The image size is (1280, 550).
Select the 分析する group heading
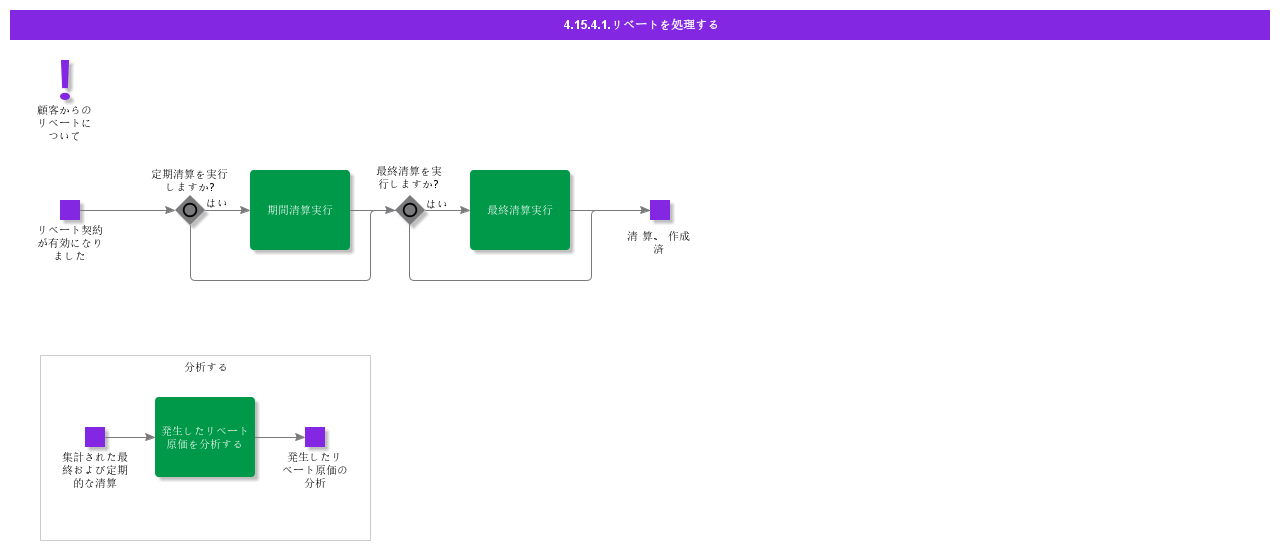pos(206,367)
